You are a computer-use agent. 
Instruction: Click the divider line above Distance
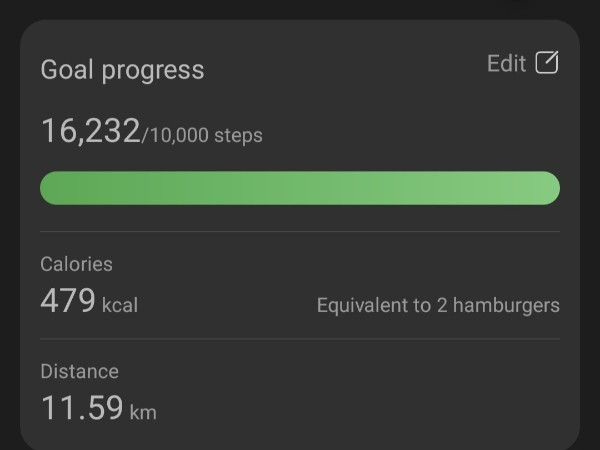pos(300,339)
